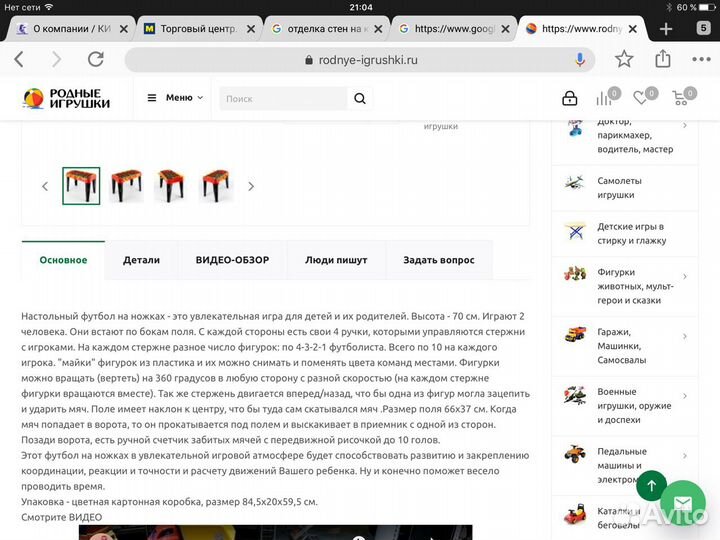The height and width of the screenshot is (540, 720).
Task: Show next product thumbnails arrow
Action: (x=251, y=186)
